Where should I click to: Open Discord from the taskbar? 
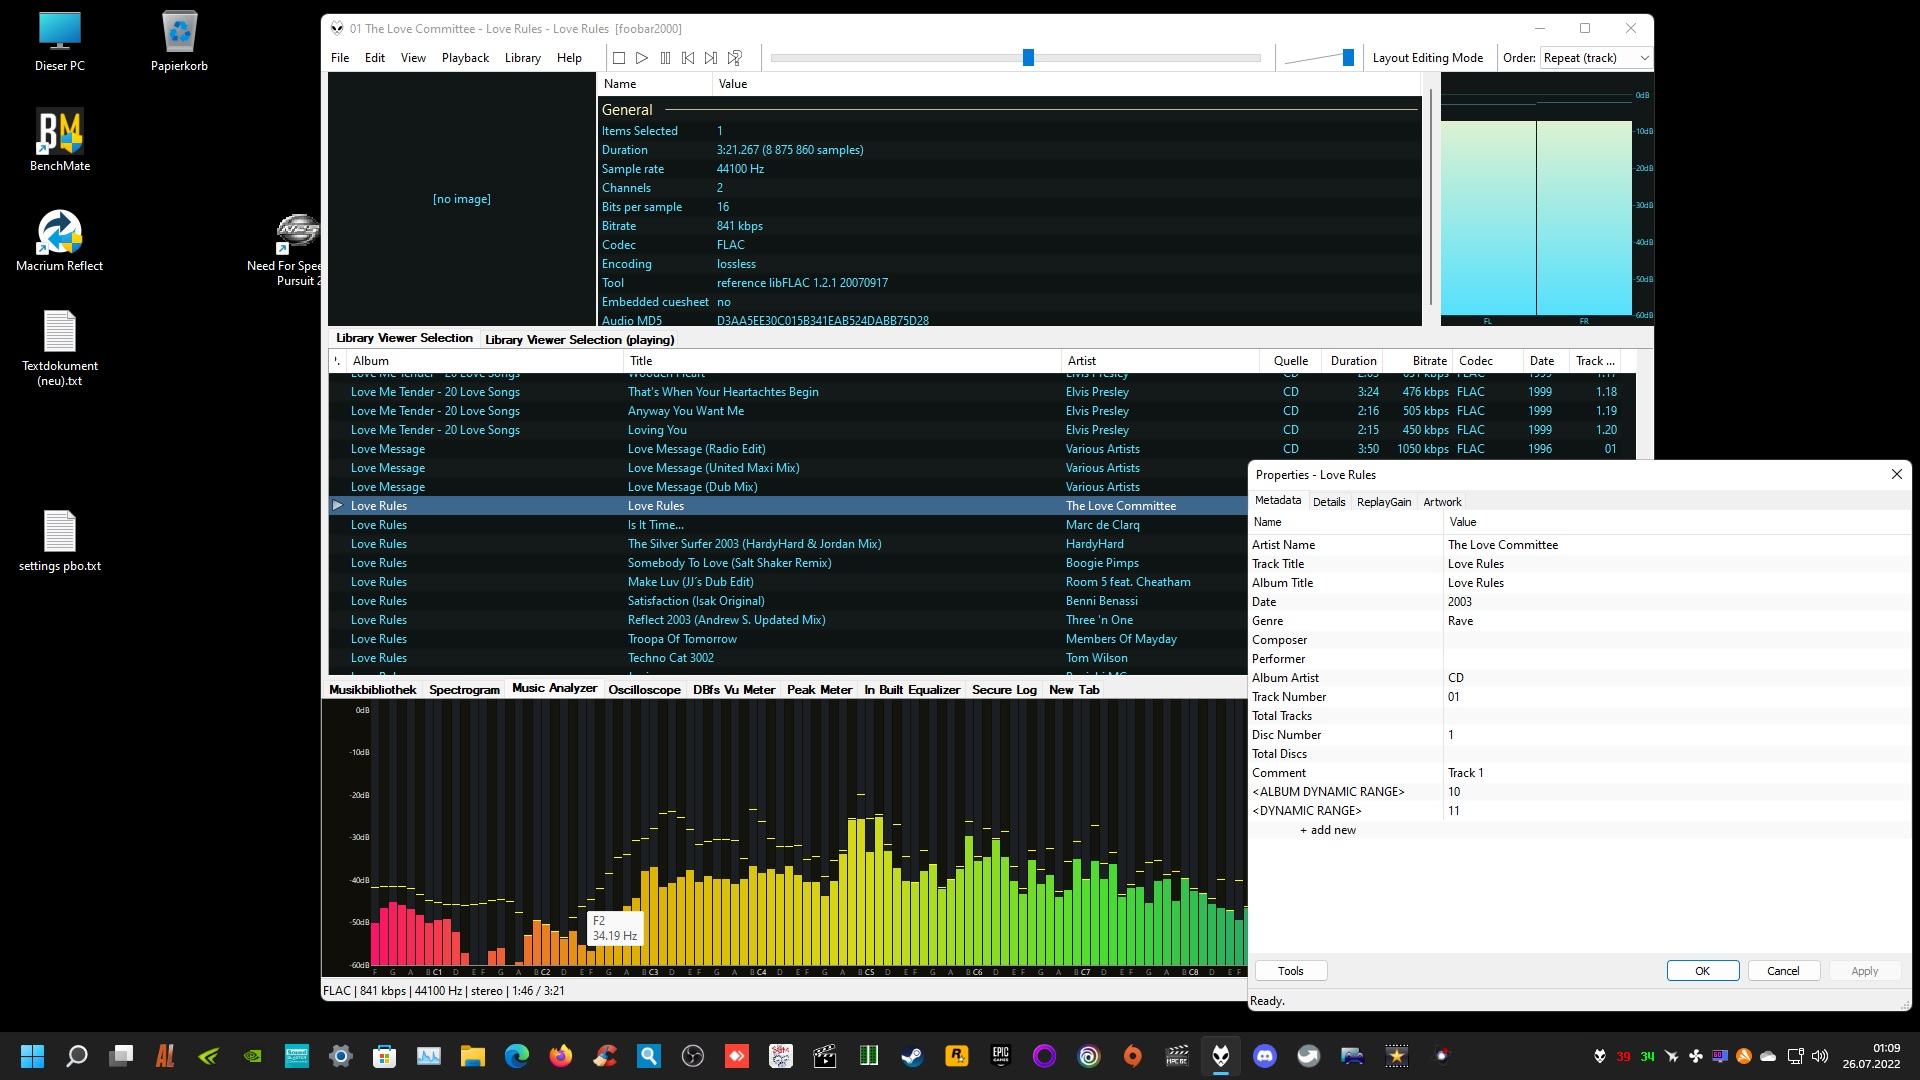(x=1265, y=1056)
